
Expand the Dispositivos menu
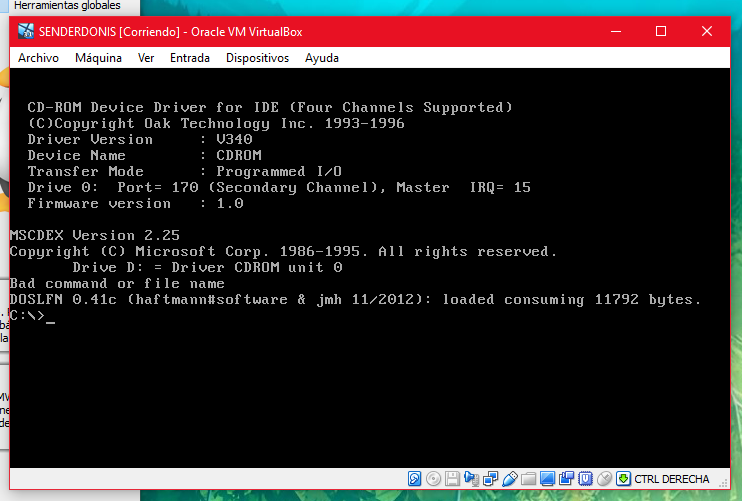(x=257, y=58)
